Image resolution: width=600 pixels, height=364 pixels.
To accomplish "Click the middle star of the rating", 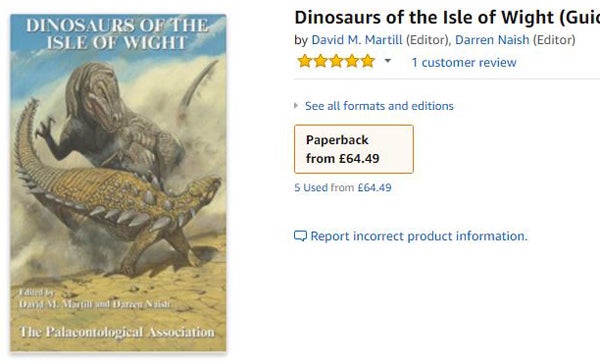I will pos(336,61).
